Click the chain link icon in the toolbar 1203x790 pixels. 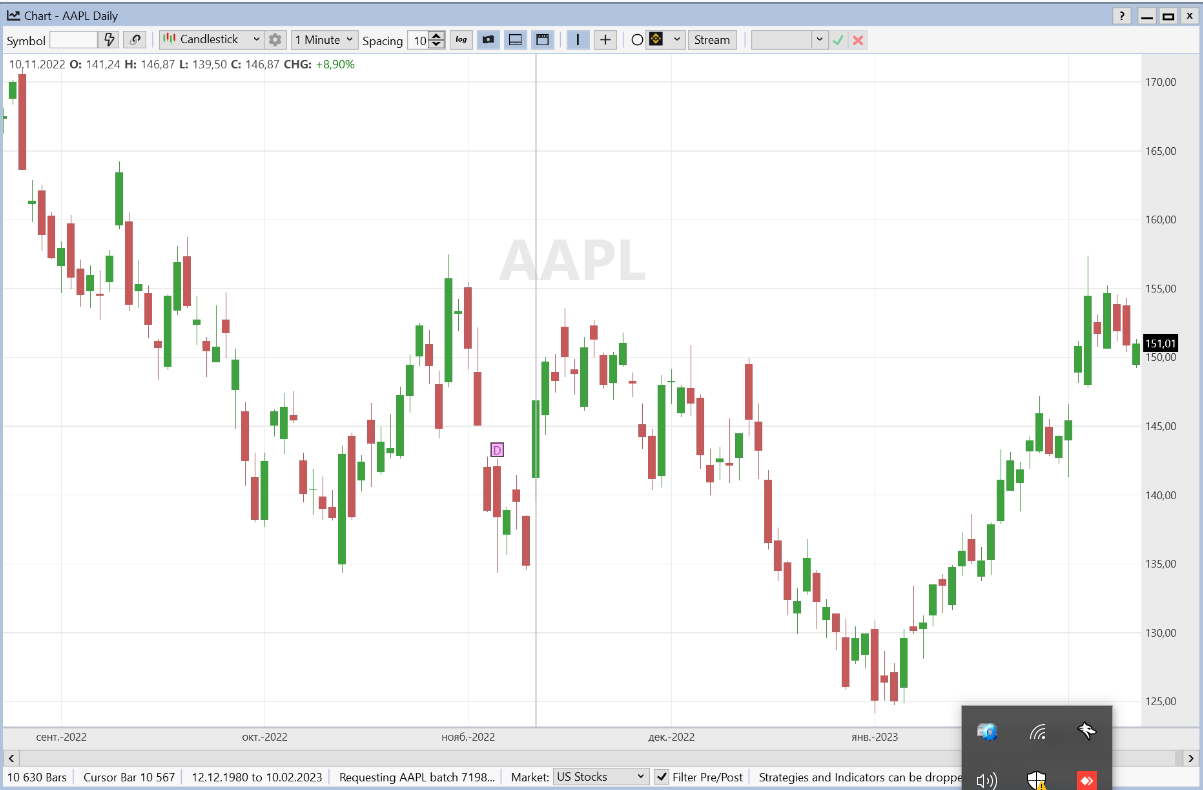pos(135,40)
